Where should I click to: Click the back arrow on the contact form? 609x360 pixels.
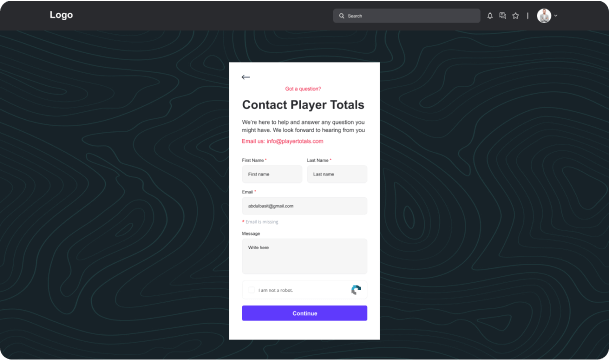245,77
